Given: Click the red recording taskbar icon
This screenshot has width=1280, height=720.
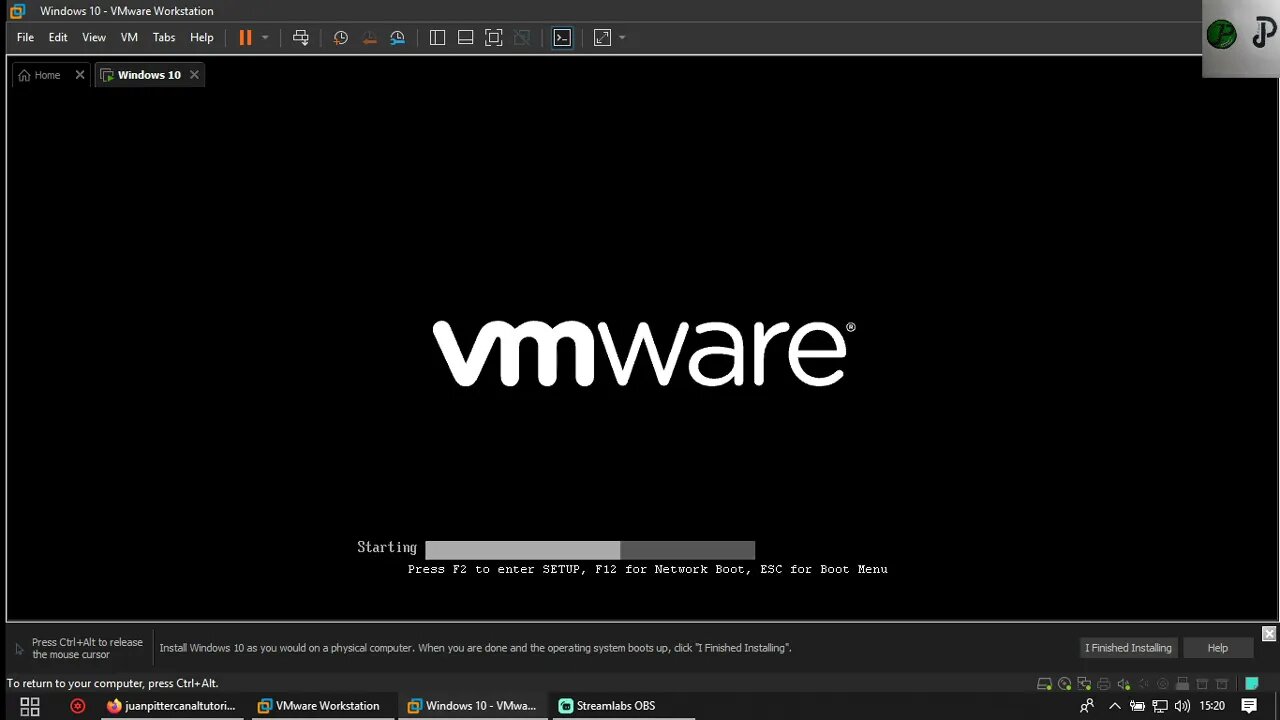Looking at the screenshot, I should (78, 706).
